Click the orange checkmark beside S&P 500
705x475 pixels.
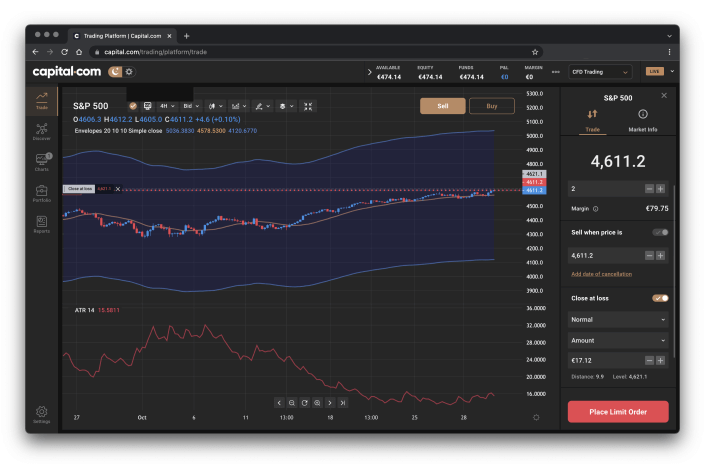point(133,106)
